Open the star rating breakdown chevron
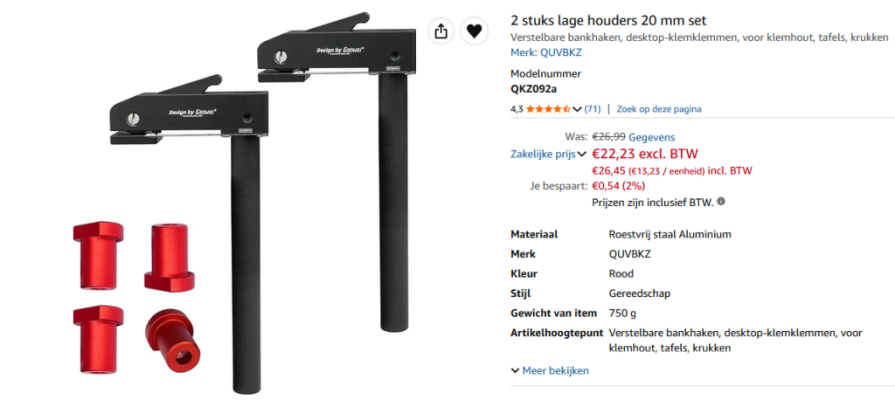This screenshot has height=400, width=895. [x=577, y=109]
